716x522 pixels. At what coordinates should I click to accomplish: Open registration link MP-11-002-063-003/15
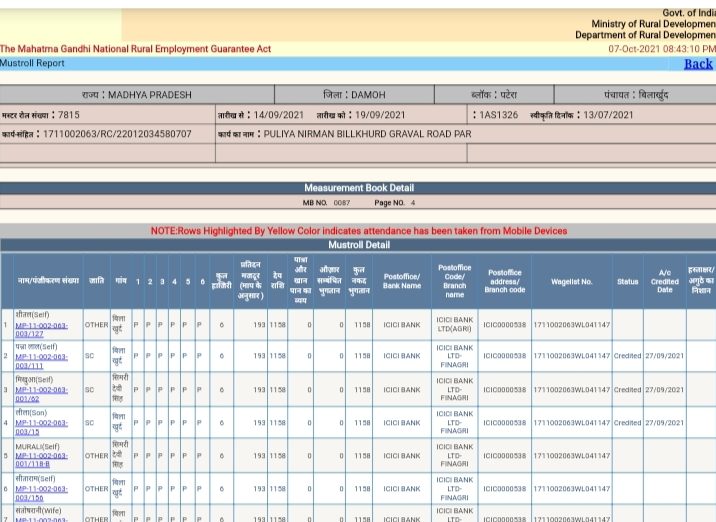tap(41, 427)
